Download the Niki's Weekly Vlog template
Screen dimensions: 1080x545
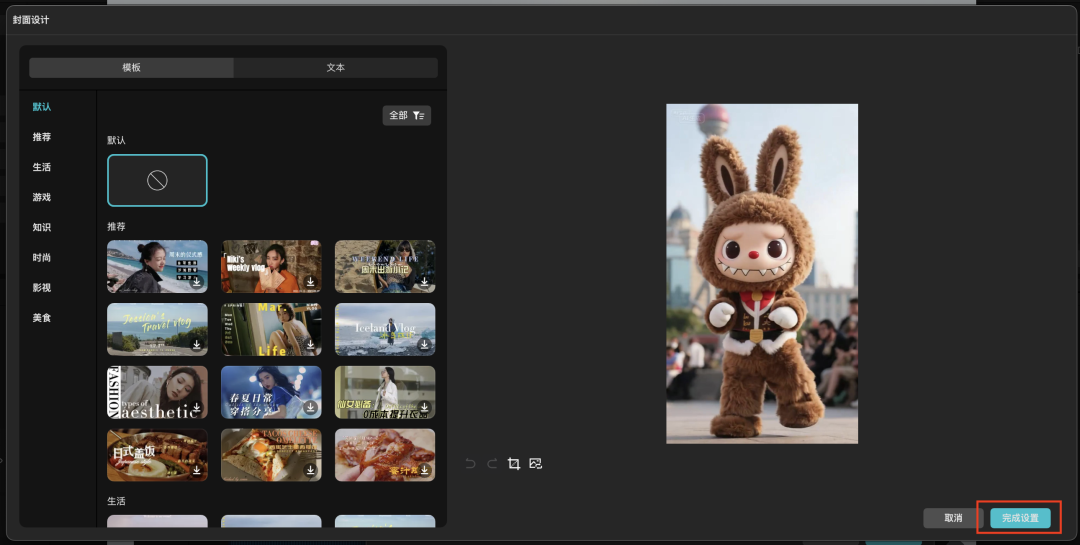pos(311,282)
